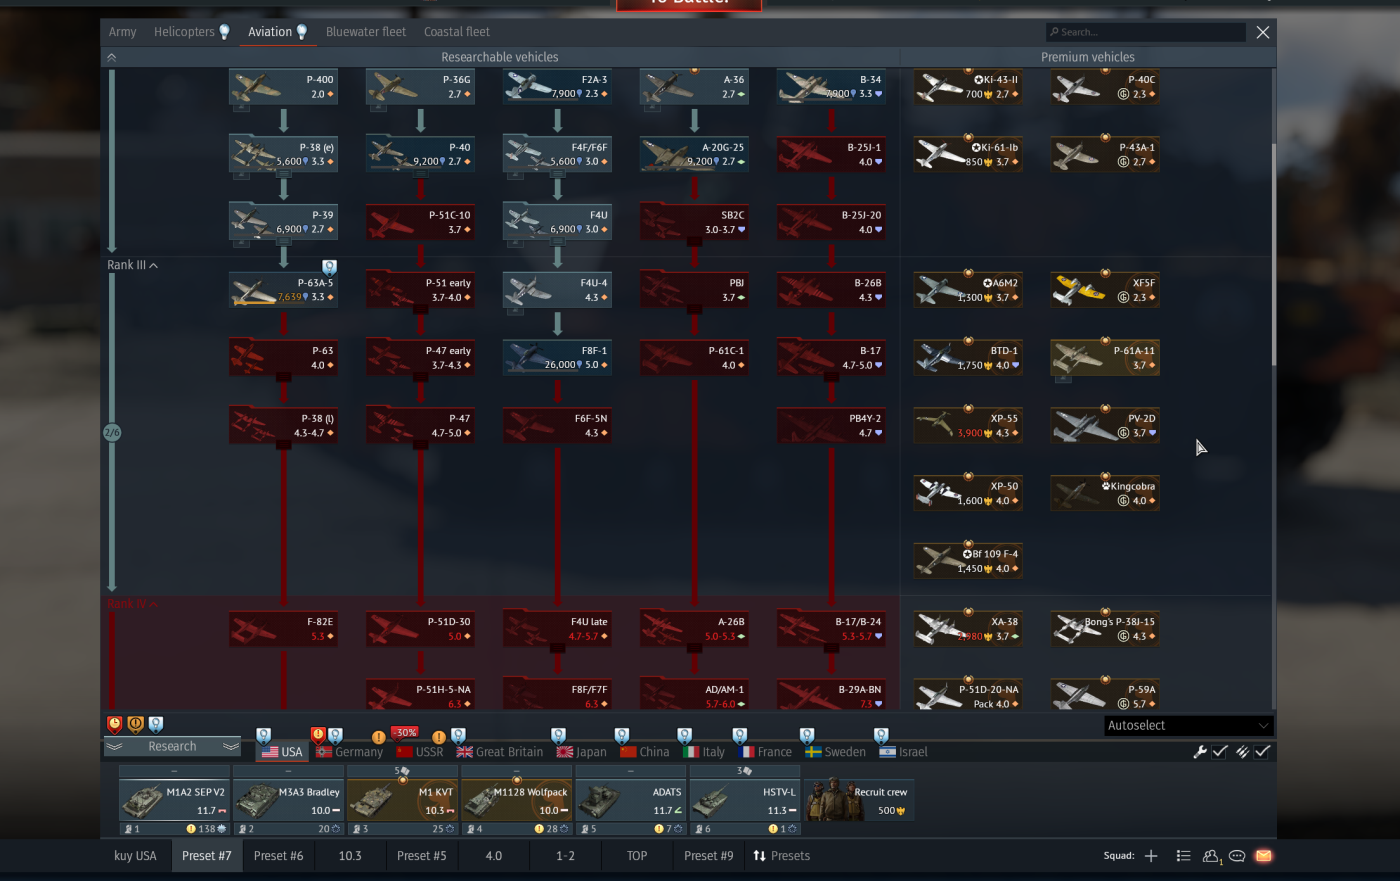Image resolution: width=1400 pixels, height=881 pixels.
Task: Select the locked B-17 bomber
Action: tap(831, 358)
